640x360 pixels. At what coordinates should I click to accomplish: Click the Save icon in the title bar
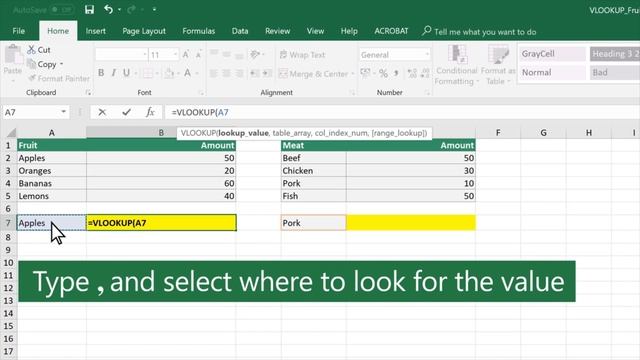89,9
